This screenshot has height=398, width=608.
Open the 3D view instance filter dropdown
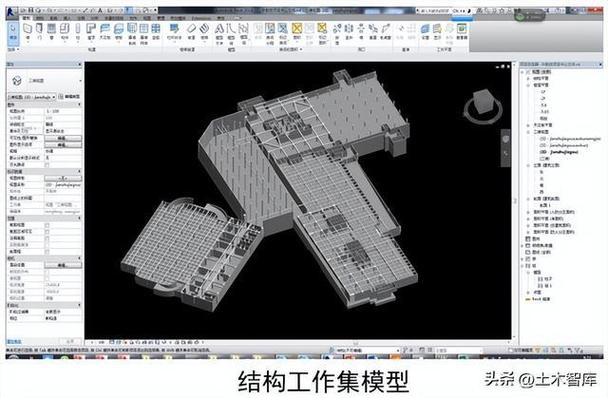tap(32, 97)
